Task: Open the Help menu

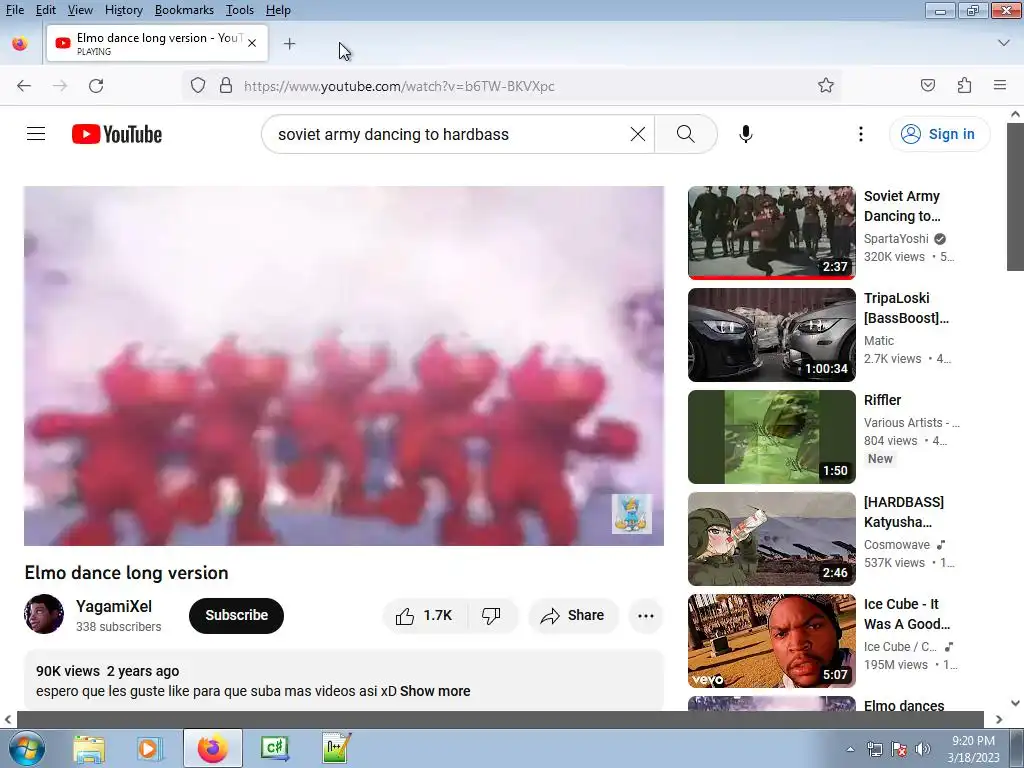Action: tap(278, 10)
